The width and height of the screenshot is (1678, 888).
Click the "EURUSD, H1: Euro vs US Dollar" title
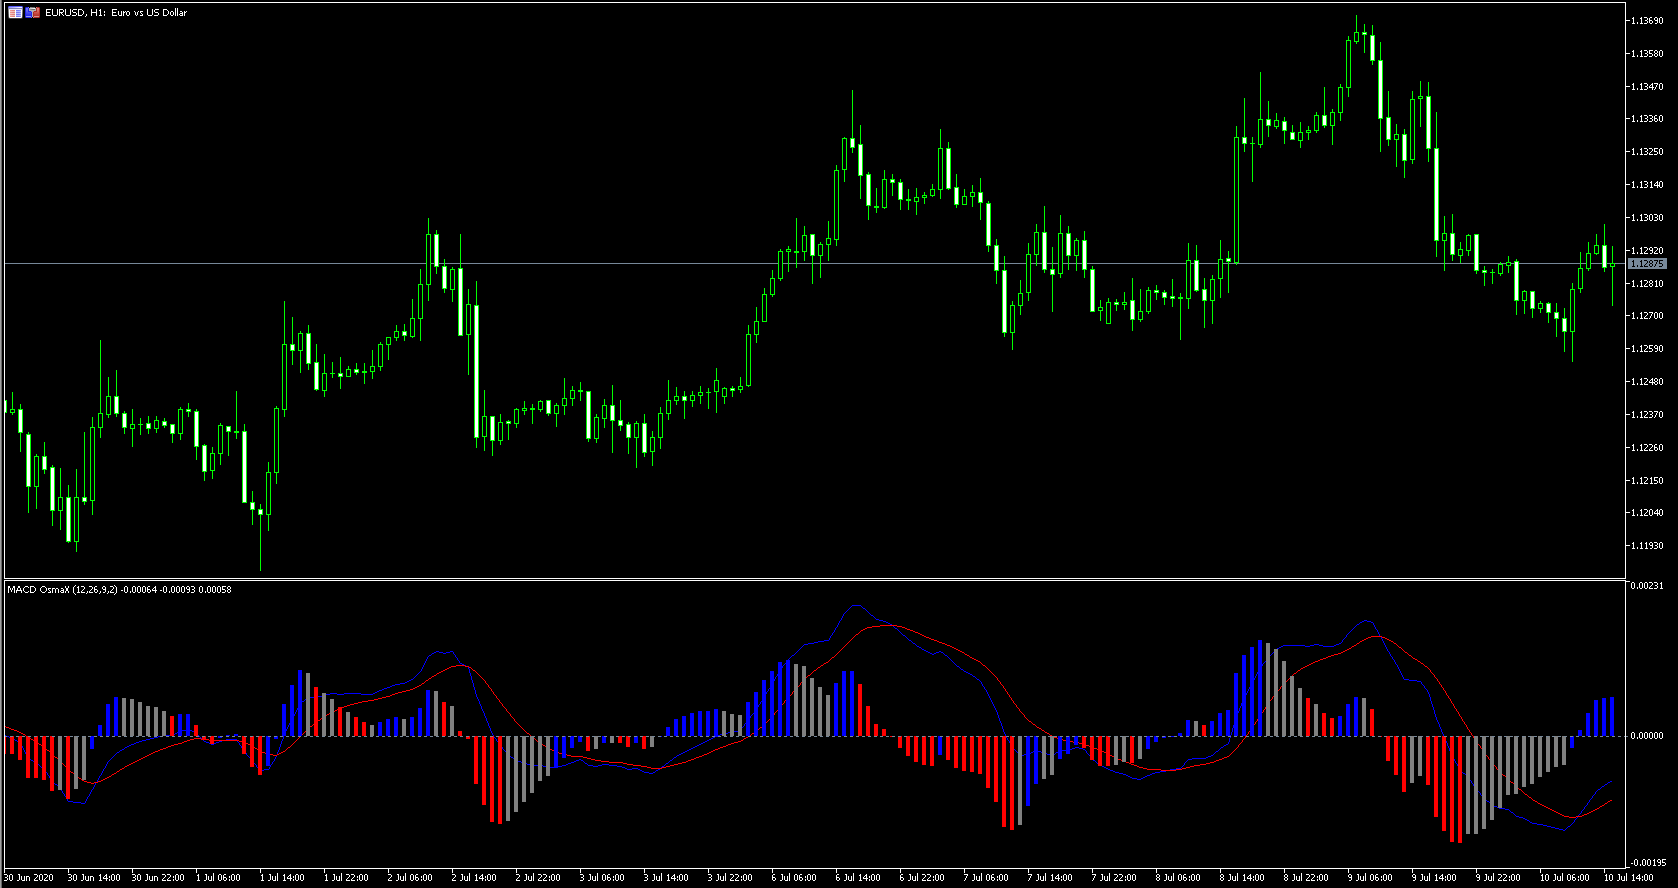[x=116, y=13]
